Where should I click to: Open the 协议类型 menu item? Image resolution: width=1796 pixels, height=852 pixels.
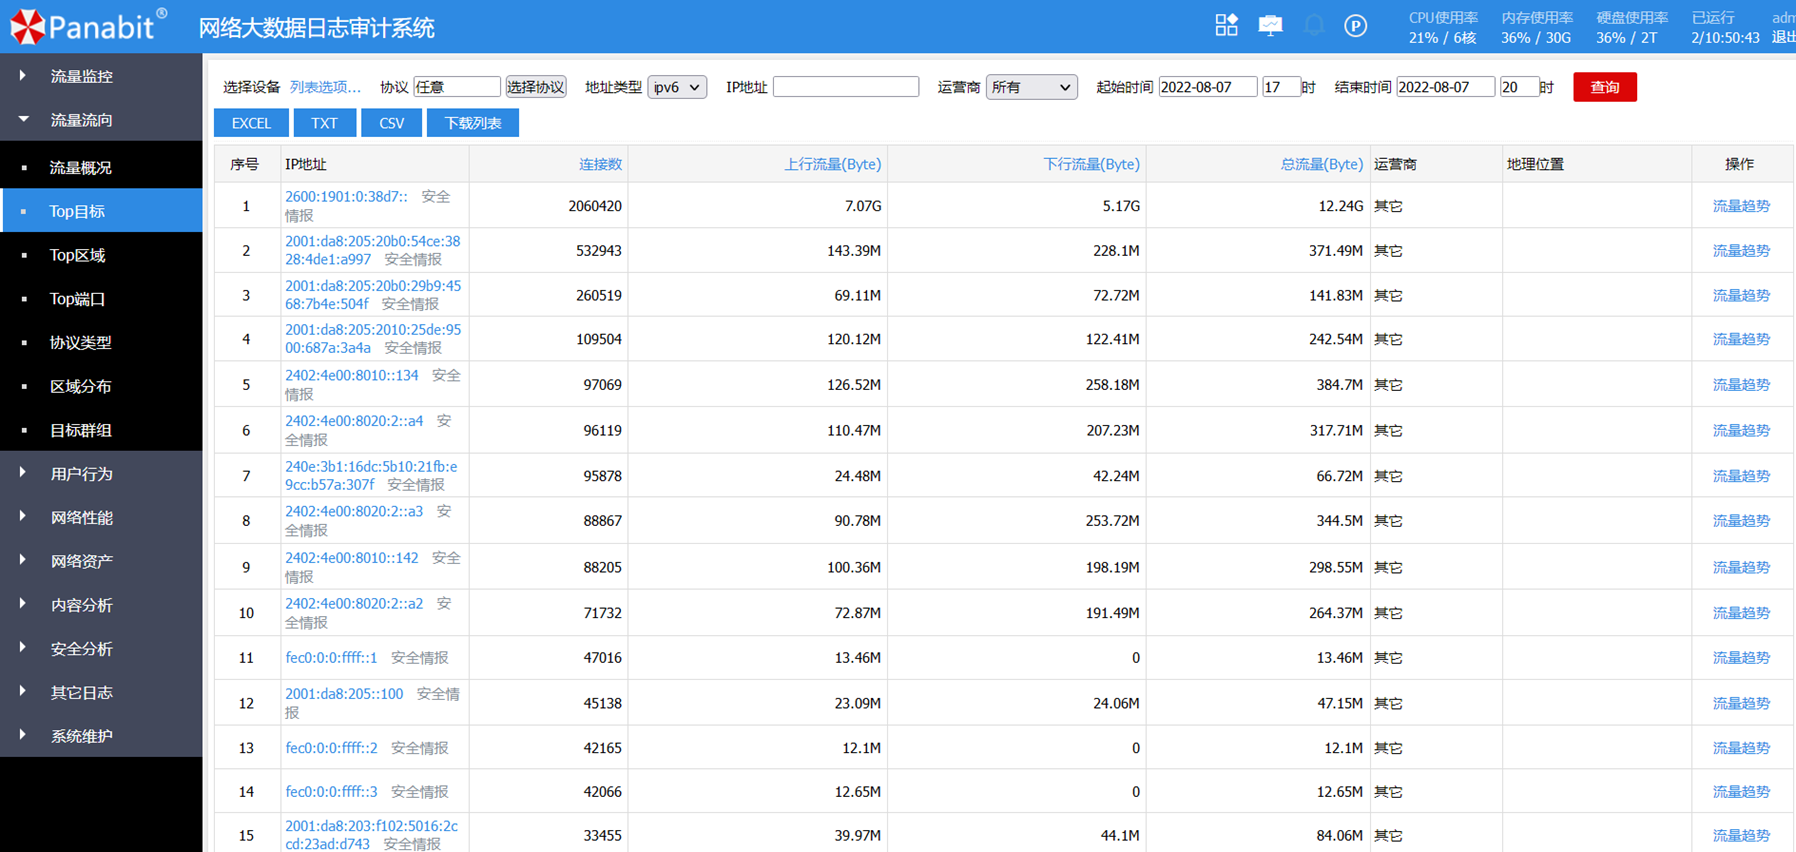pos(101,342)
